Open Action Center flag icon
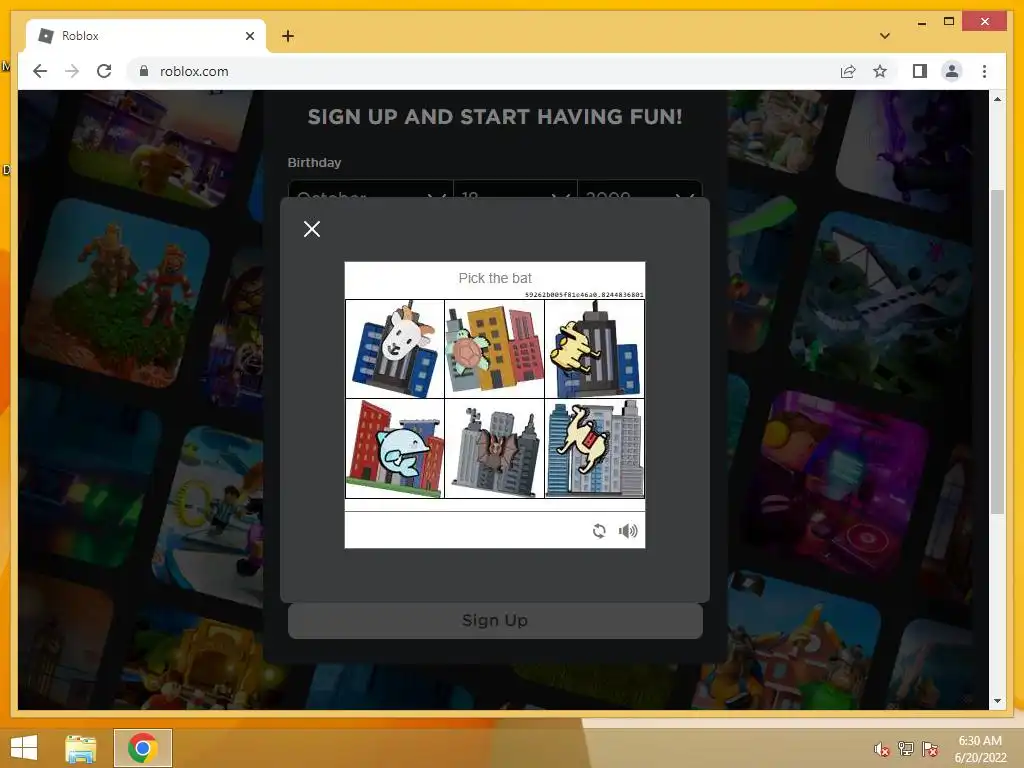The image size is (1024, 768). click(930, 749)
